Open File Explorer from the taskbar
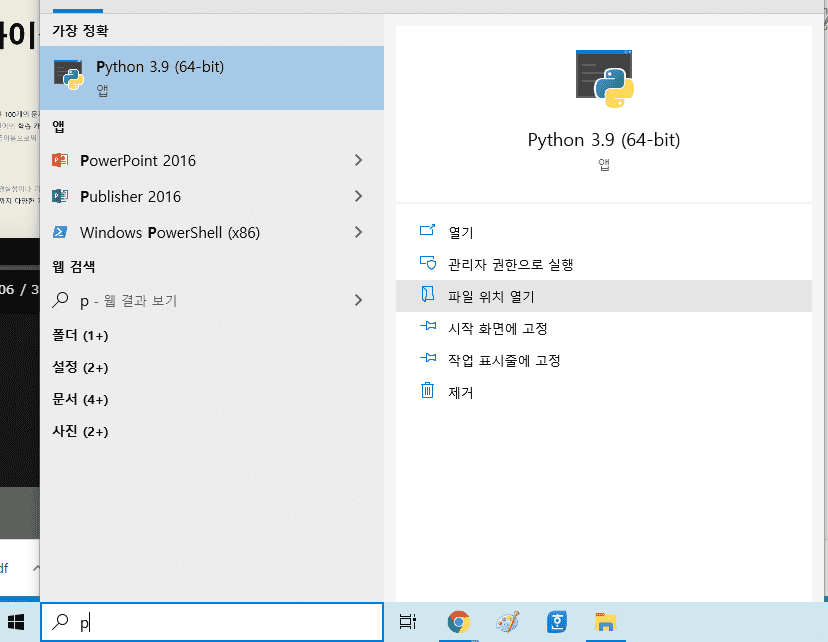This screenshot has height=642, width=828. click(x=605, y=622)
